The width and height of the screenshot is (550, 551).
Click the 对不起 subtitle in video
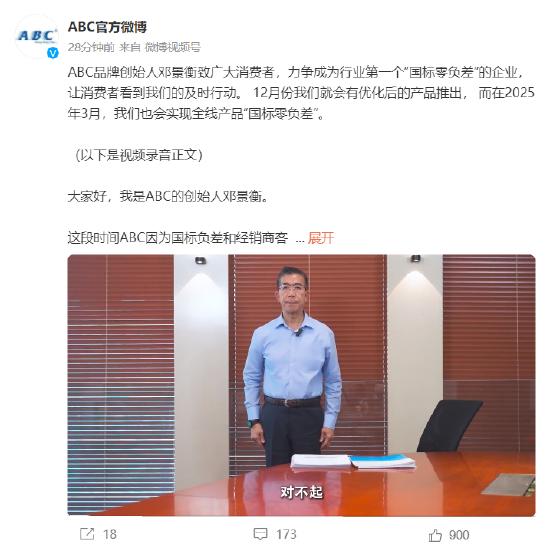click(x=301, y=492)
